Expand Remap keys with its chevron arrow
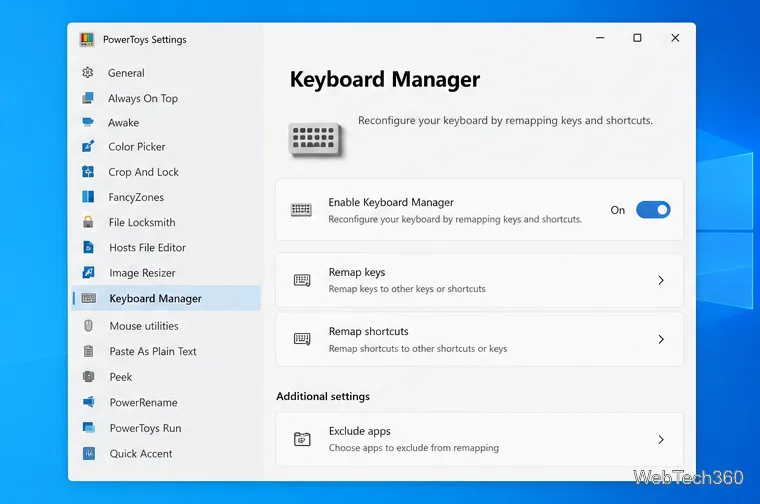This screenshot has width=760, height=504. pyautogui.click(x=661, y=280)
